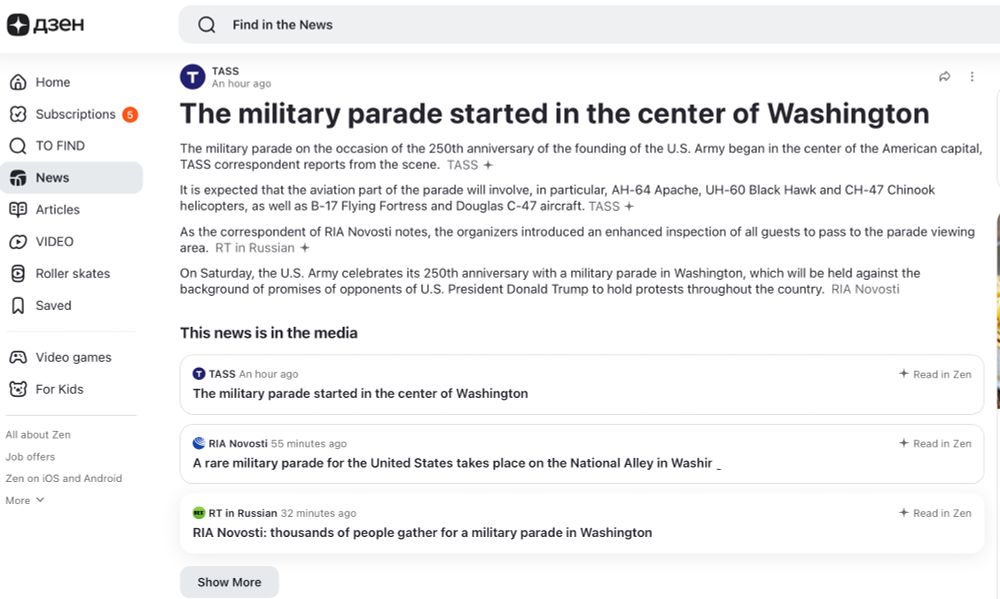The height and width of the screenshot is (599, 1000).
Task: Click the share arrow icon
Action: (x=945, y=77)
